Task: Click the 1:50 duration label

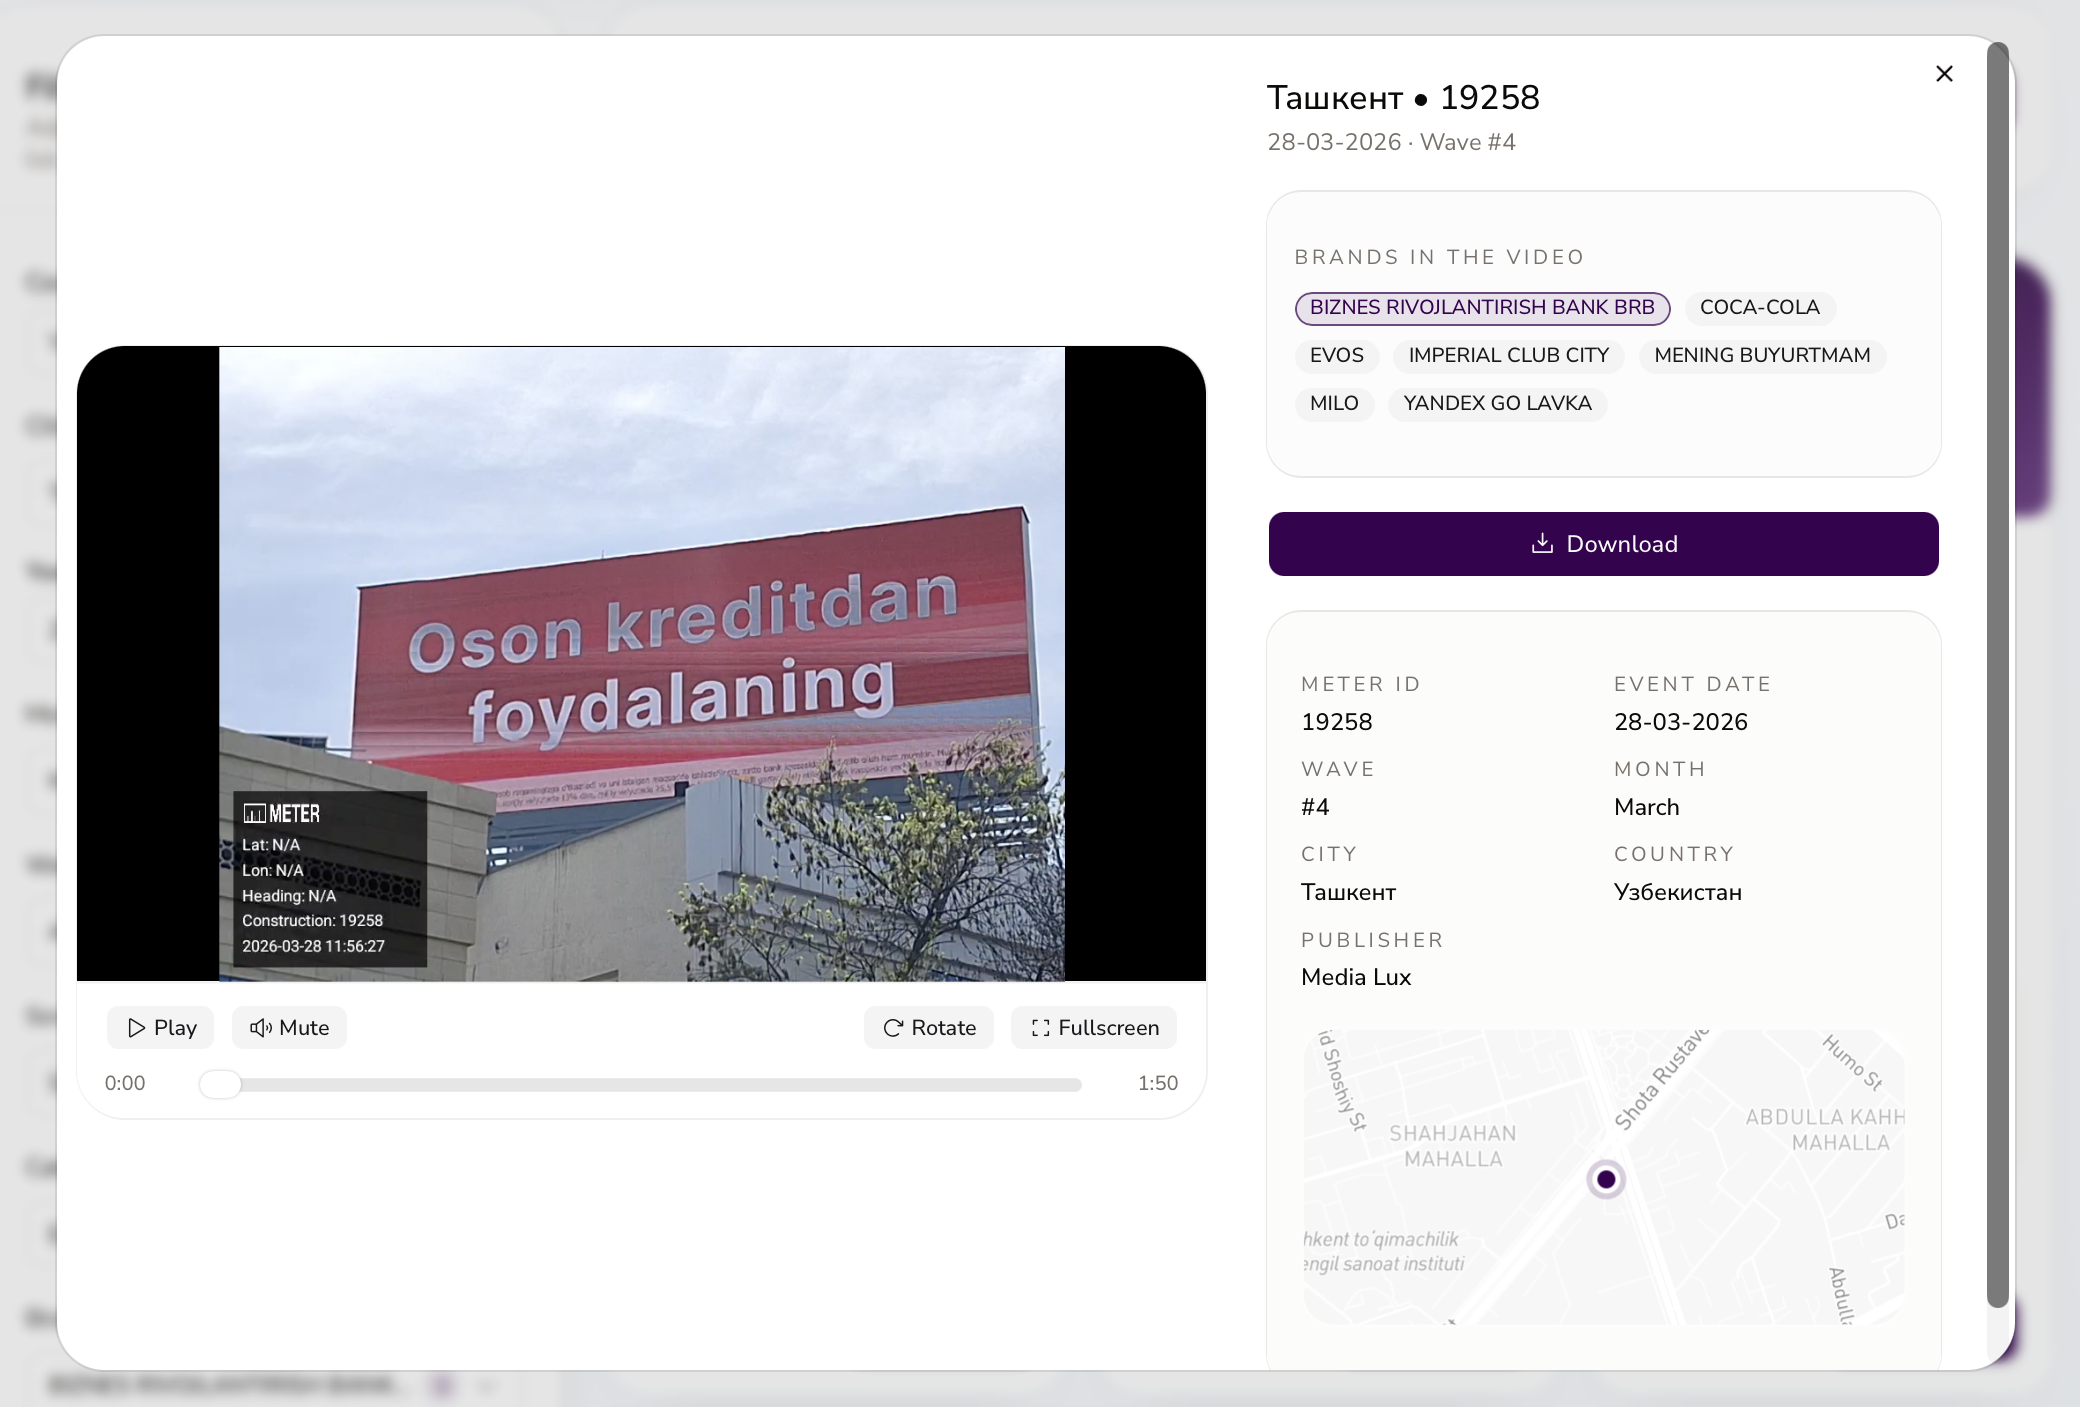Action: [1158, 1084]
